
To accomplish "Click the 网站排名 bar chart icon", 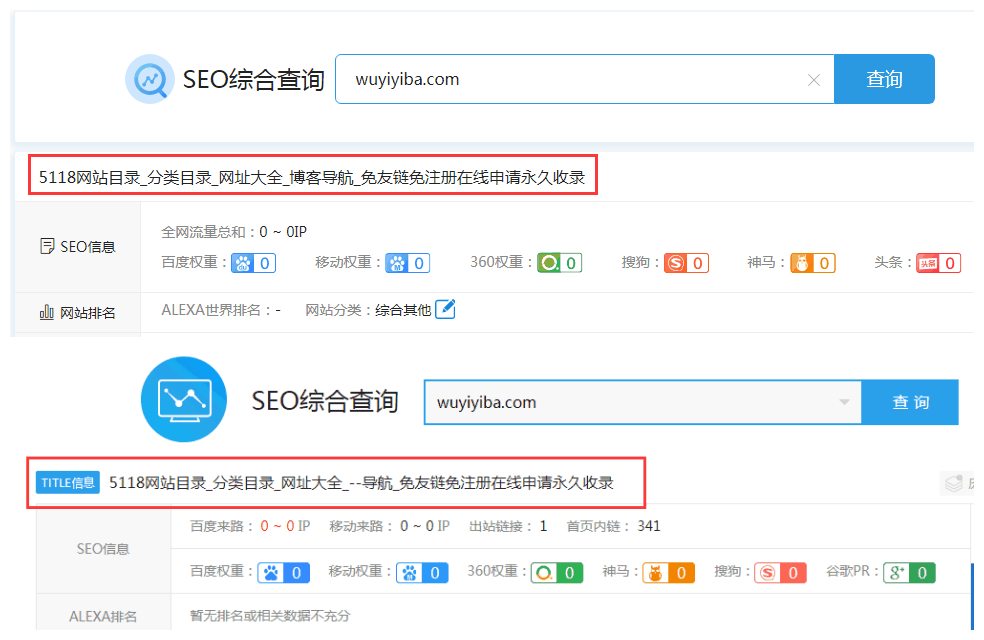I will (46, 312).
